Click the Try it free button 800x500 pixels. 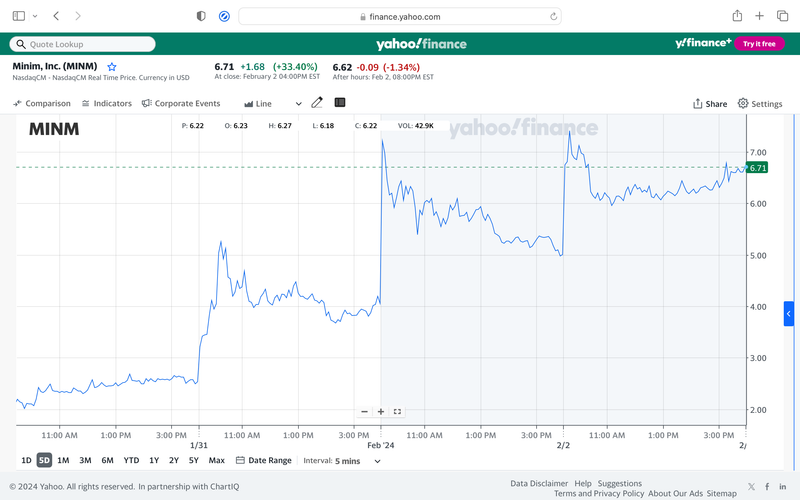pos(759,44)
